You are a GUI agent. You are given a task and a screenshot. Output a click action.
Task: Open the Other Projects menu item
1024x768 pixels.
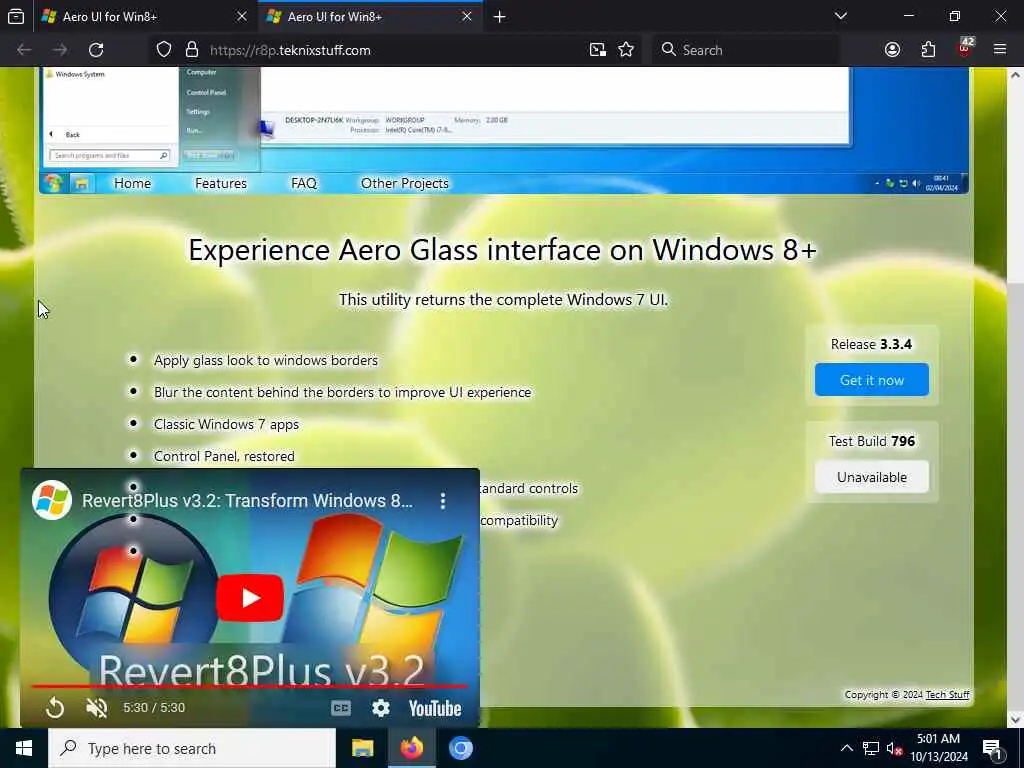coord(404,184)
